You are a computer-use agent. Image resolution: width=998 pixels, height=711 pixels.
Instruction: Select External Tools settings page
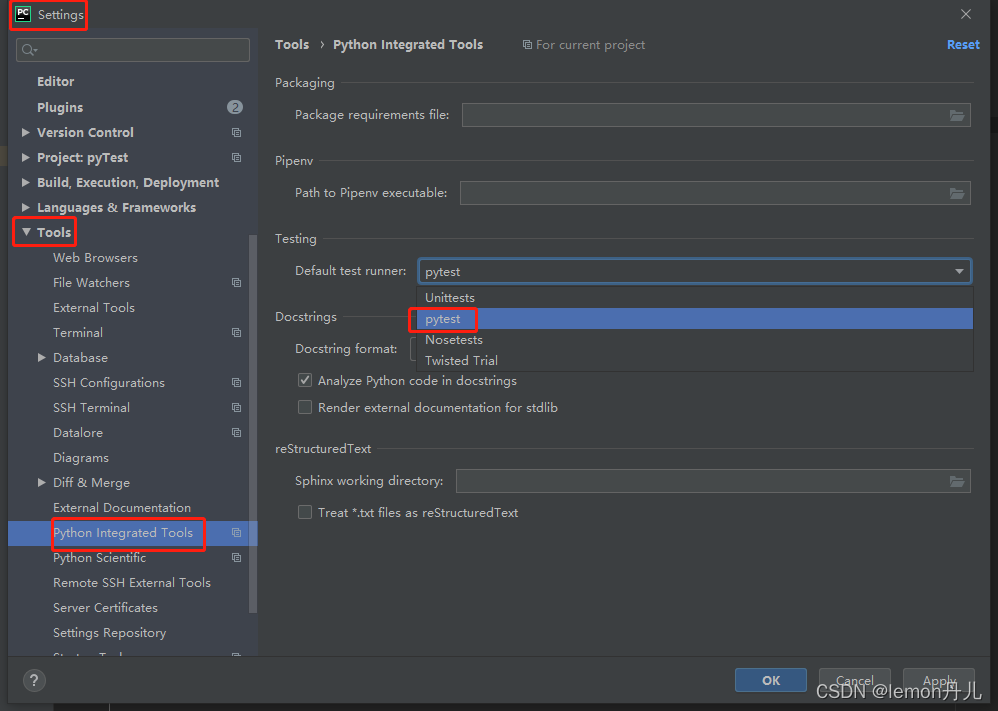pyautogui.click(x=94, y=307)
